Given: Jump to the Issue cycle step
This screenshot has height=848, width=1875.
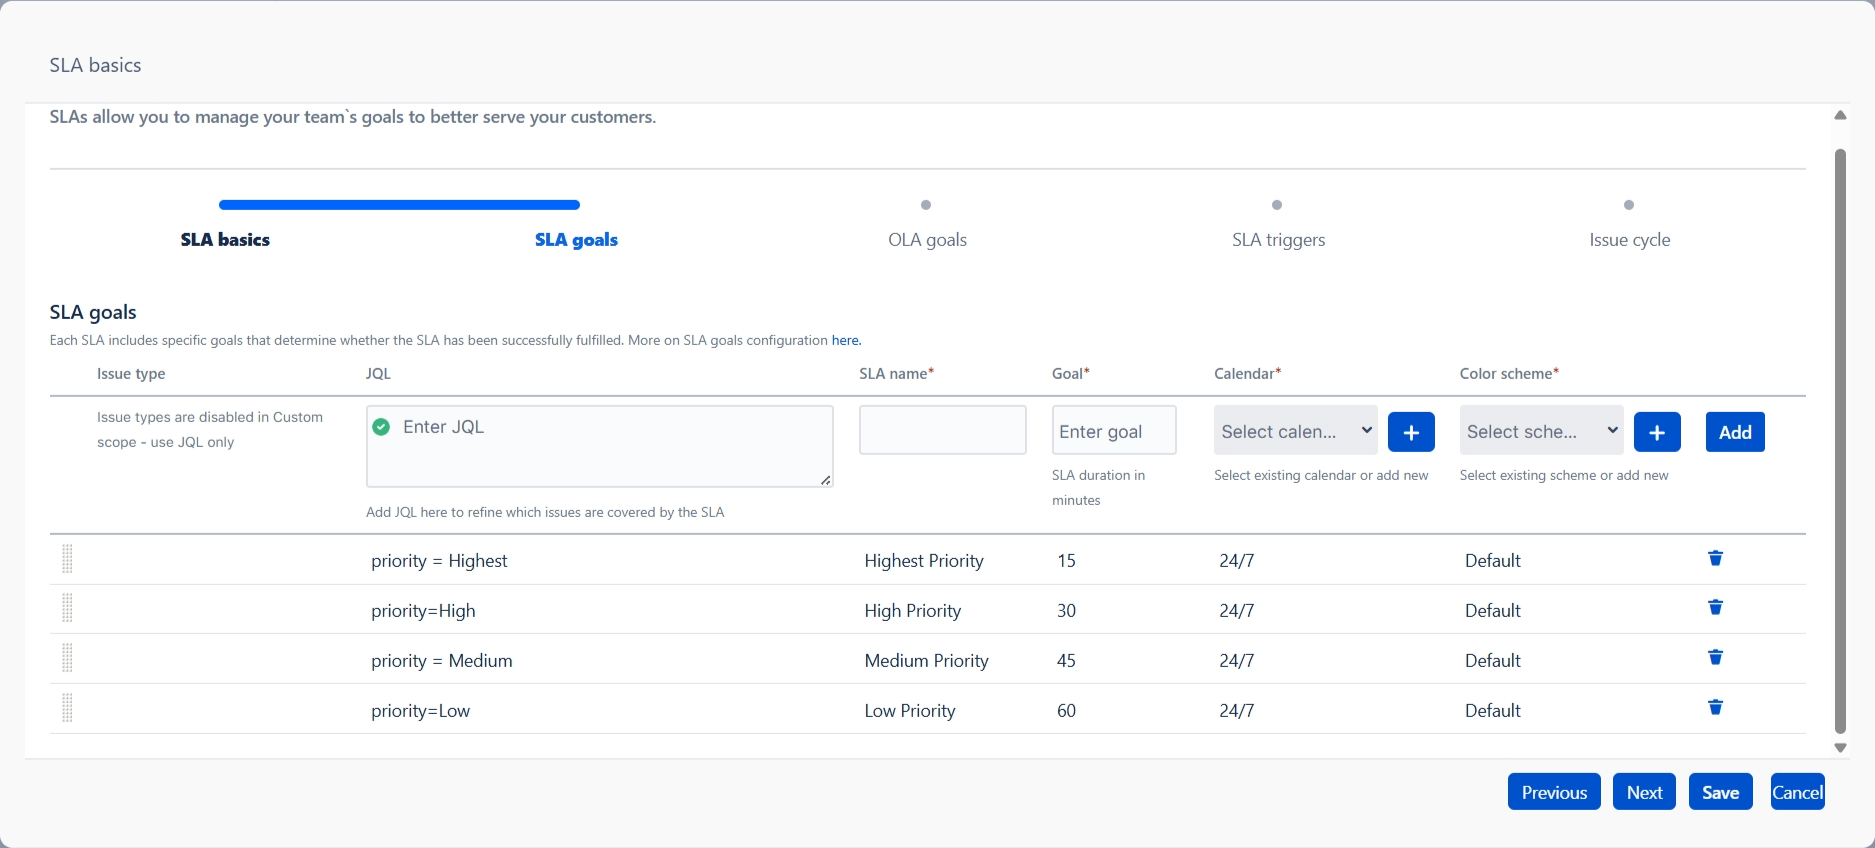Looking at the screenshot, I should [1629, 240].
